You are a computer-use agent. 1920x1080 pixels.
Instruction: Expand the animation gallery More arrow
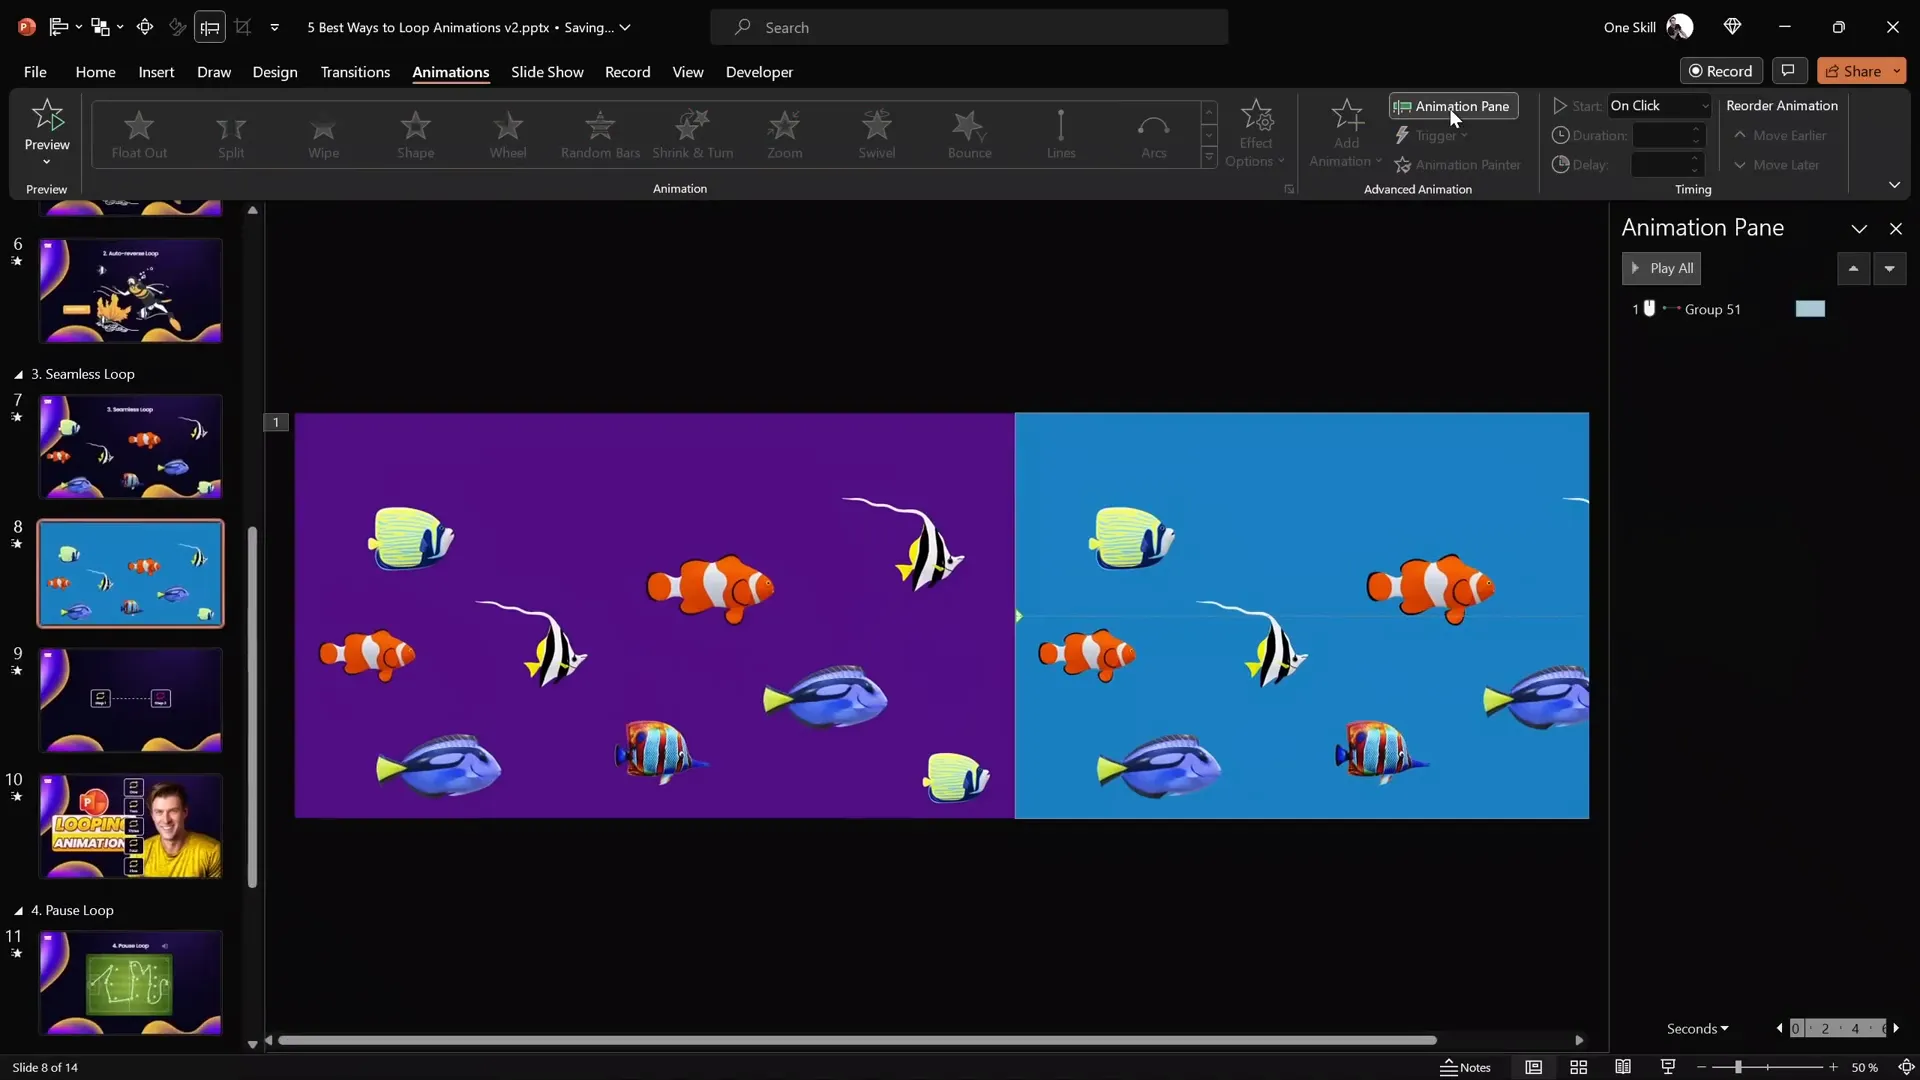(1209, 158)
